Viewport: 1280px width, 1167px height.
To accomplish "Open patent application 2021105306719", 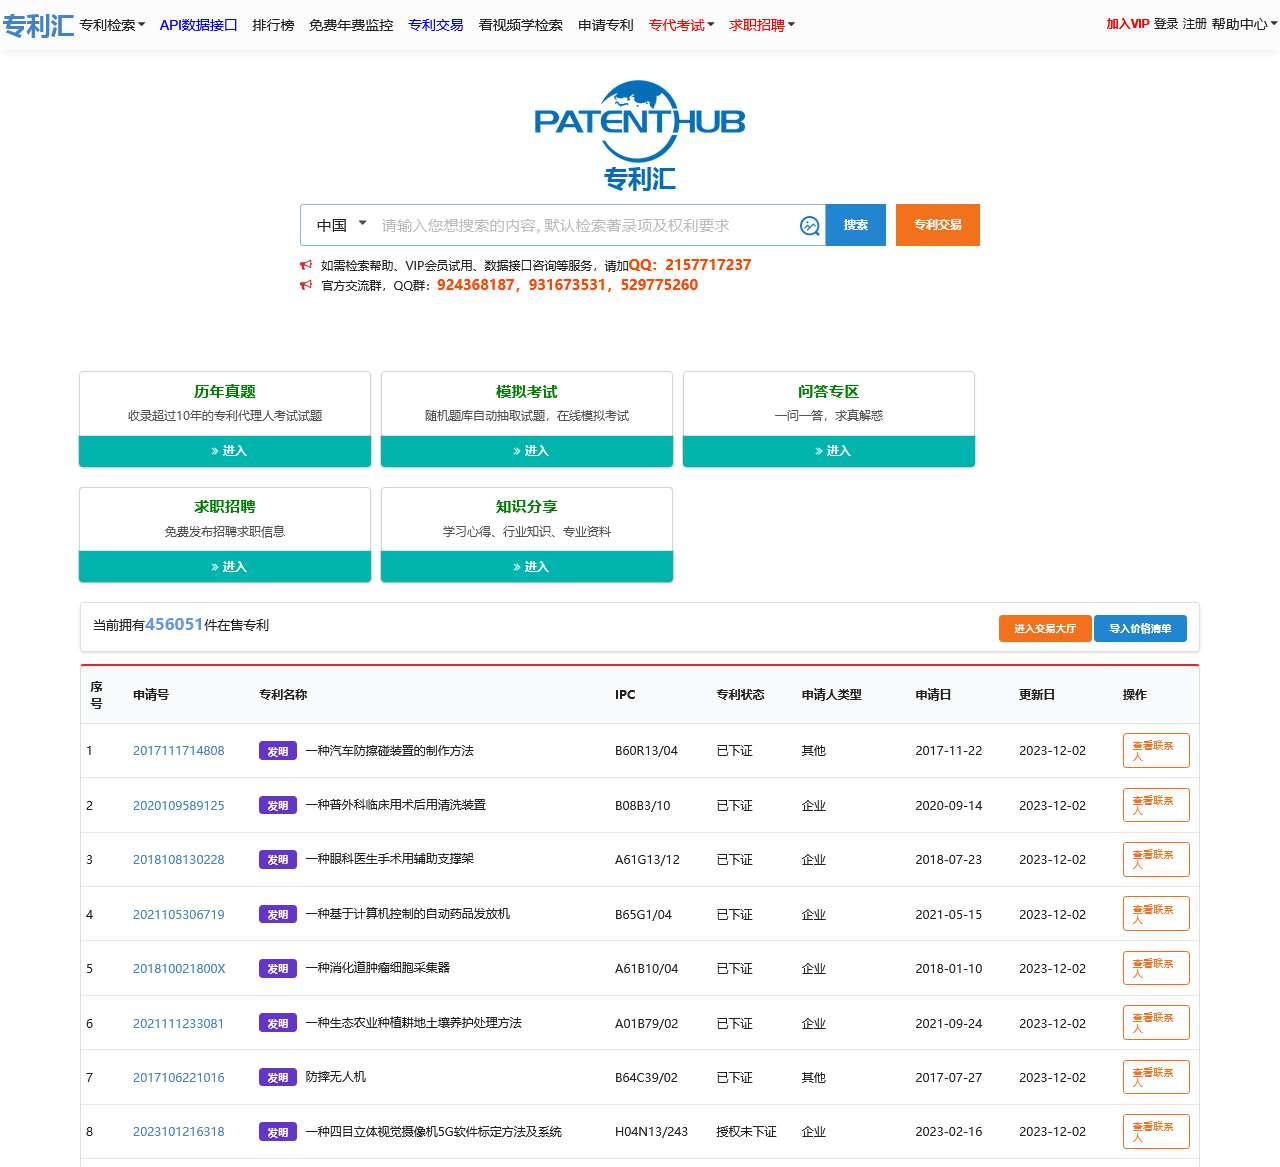I will pos(179,915).
